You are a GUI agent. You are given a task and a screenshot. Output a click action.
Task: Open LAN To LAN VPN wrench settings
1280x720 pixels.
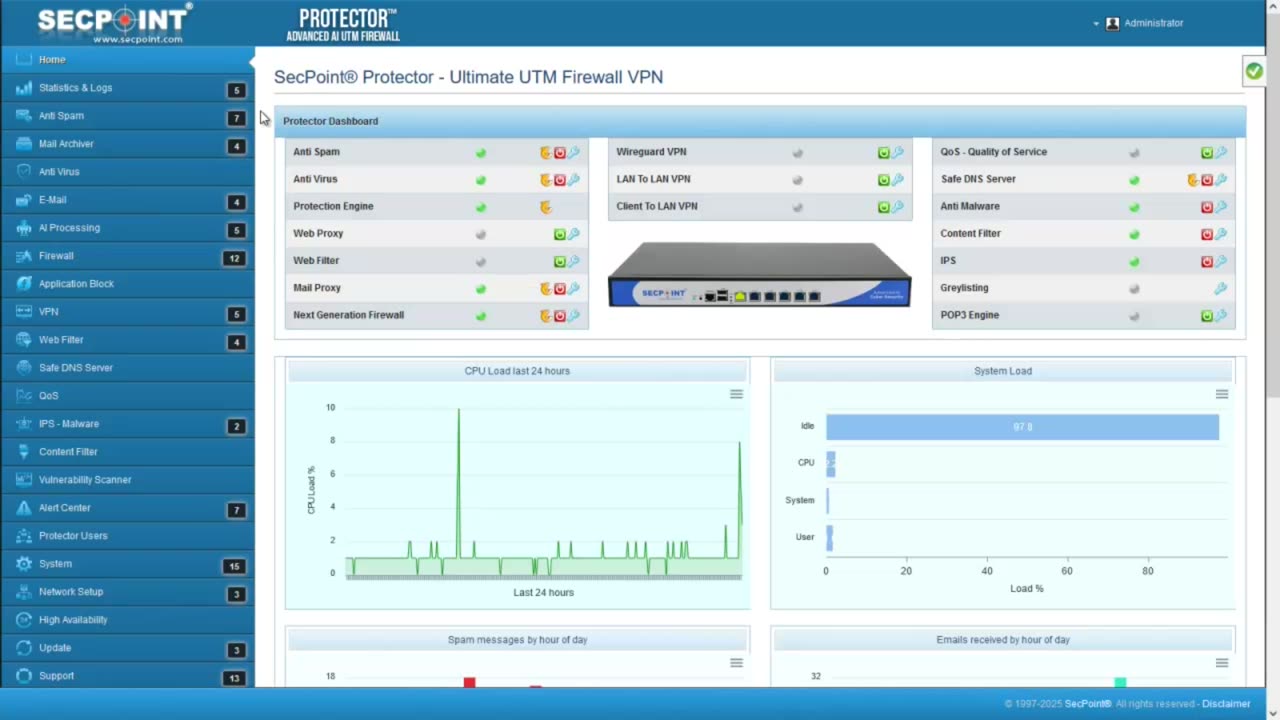point(898,180)
